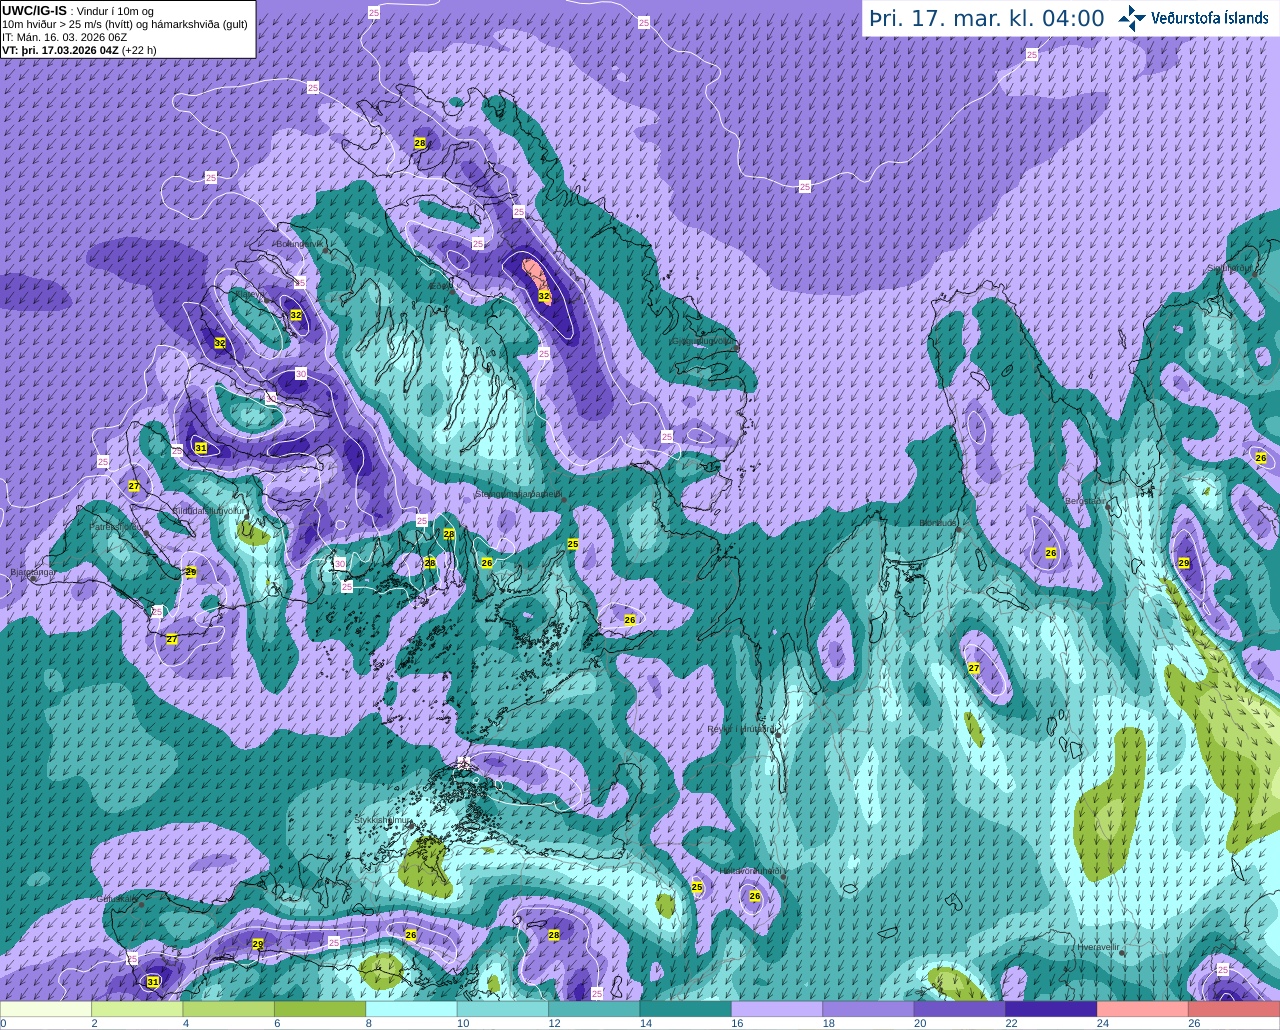Select the 16–18 m/s lavender legend color
Screen dimensions: 1280x1030
point(777,1009)
